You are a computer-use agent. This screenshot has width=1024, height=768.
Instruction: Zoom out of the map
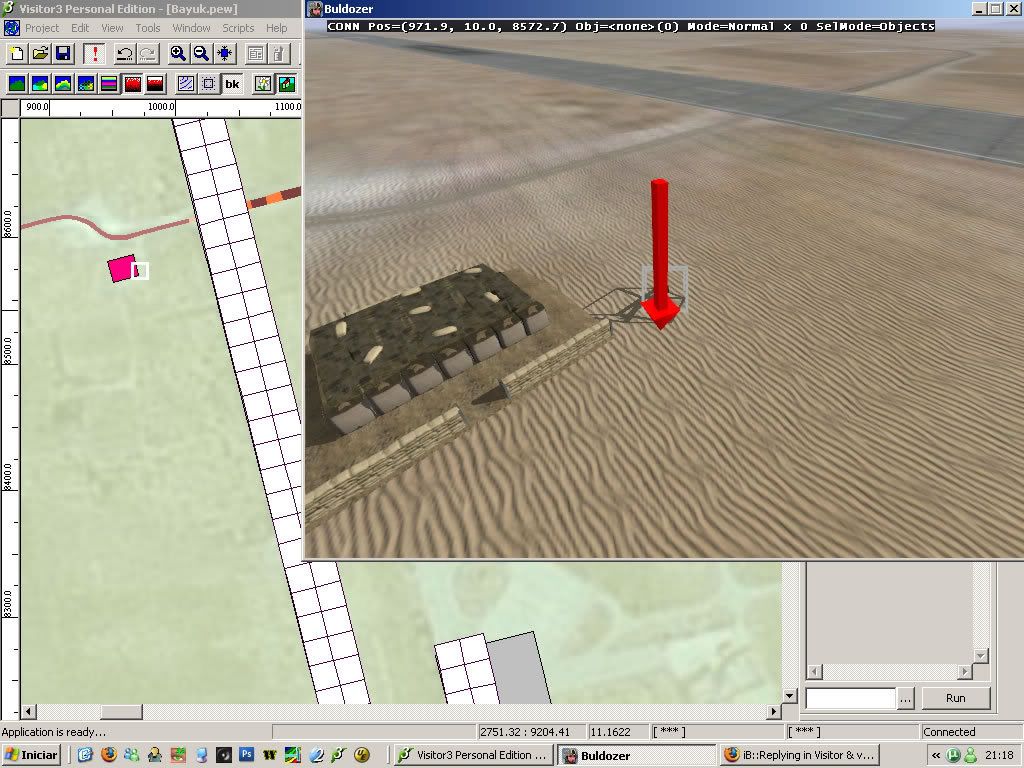point(201,53)
